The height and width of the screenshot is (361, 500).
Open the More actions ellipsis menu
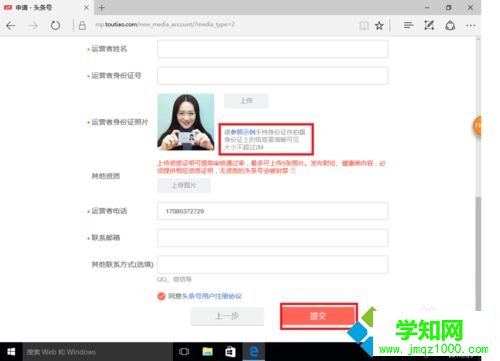click(x=471, y=25)
